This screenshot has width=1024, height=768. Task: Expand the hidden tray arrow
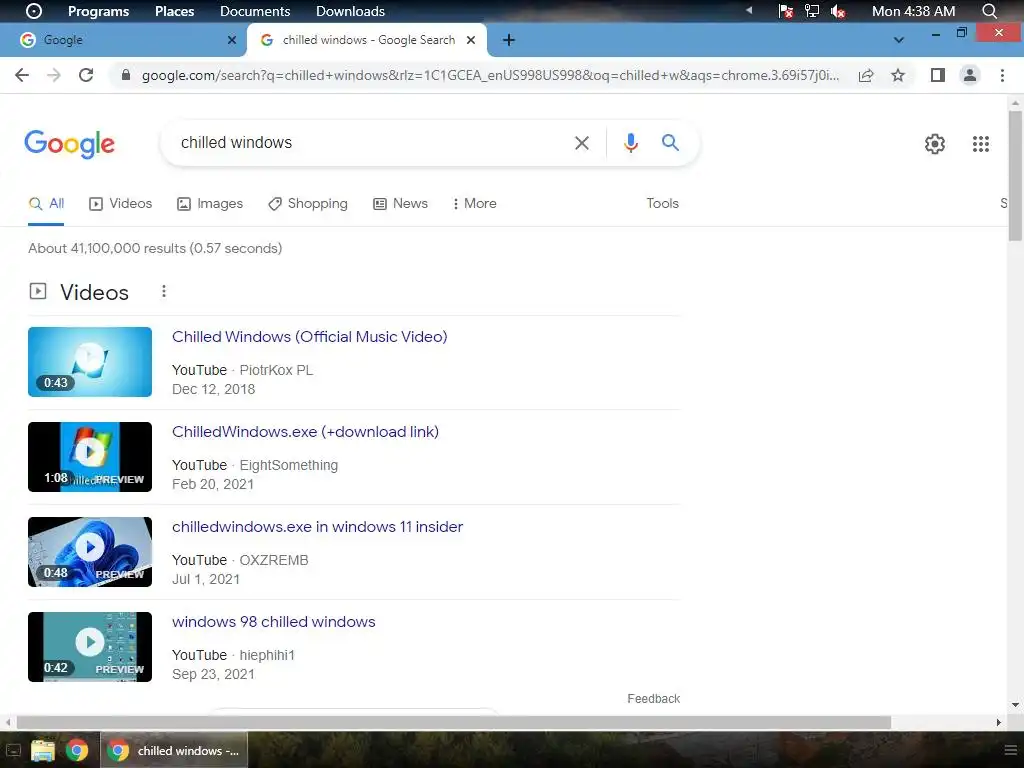pyautogui.click(x=749, y=10)
